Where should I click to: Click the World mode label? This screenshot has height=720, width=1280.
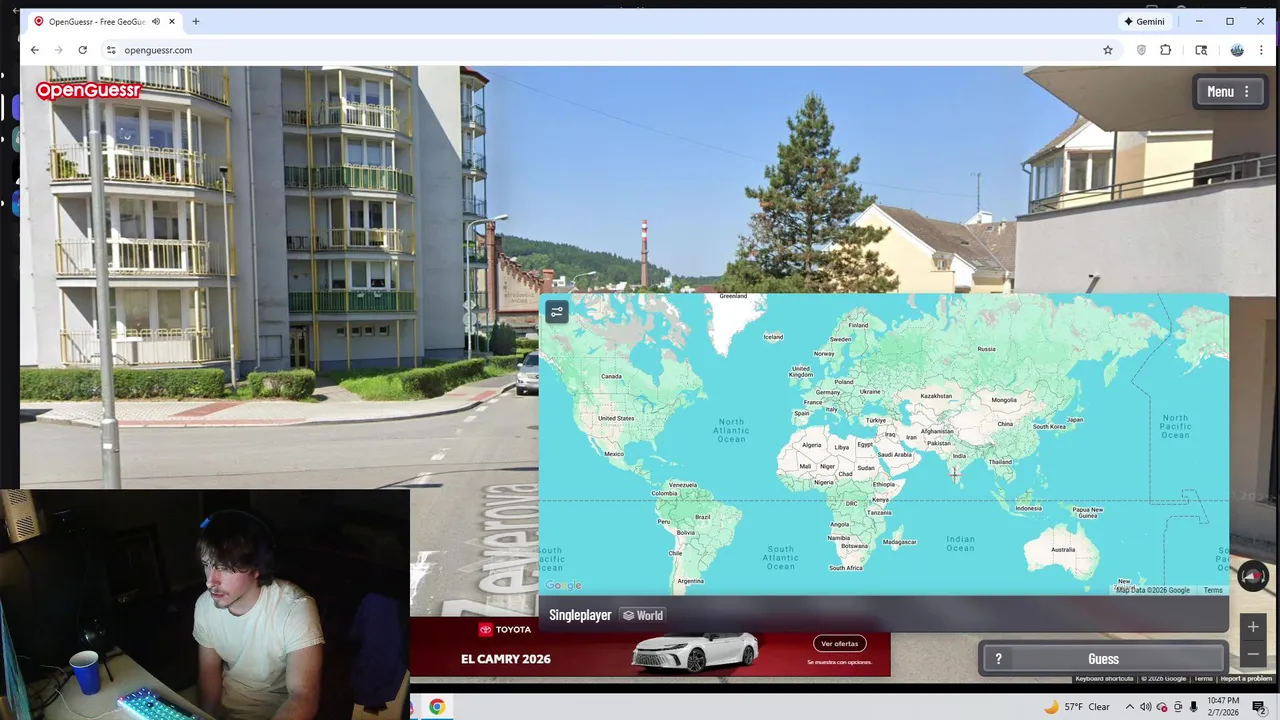(x=642, y=615)
